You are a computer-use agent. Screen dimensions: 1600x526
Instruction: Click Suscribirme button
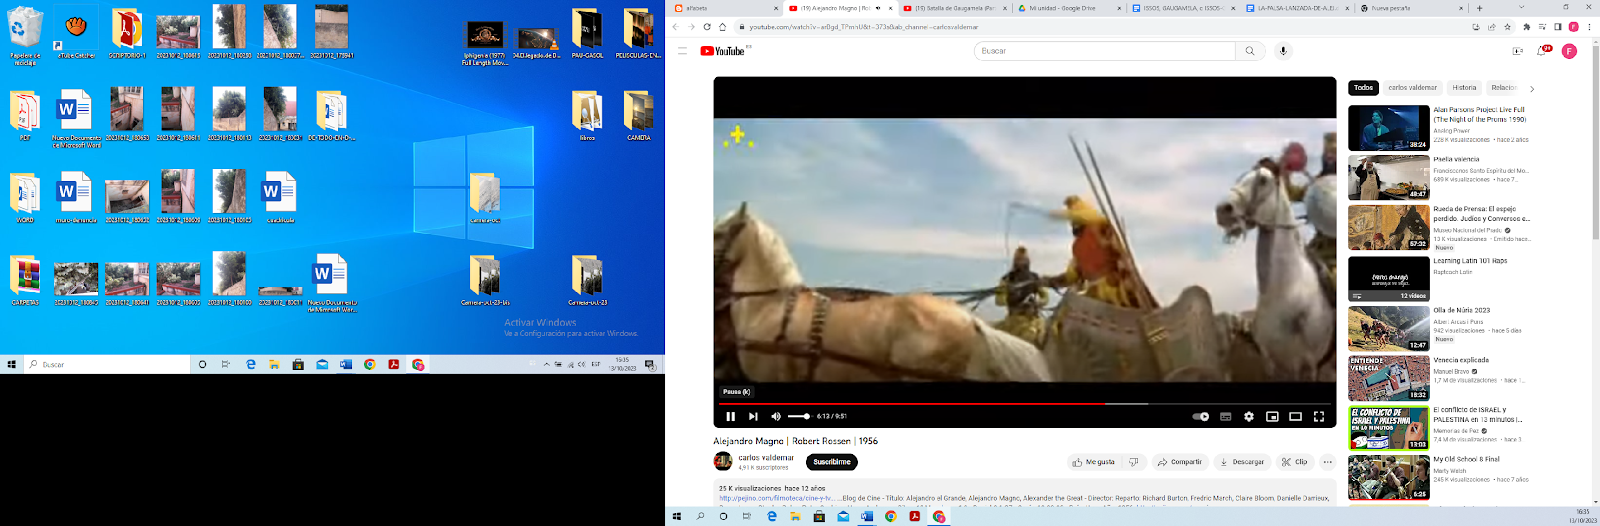click(x=832, y=462)
